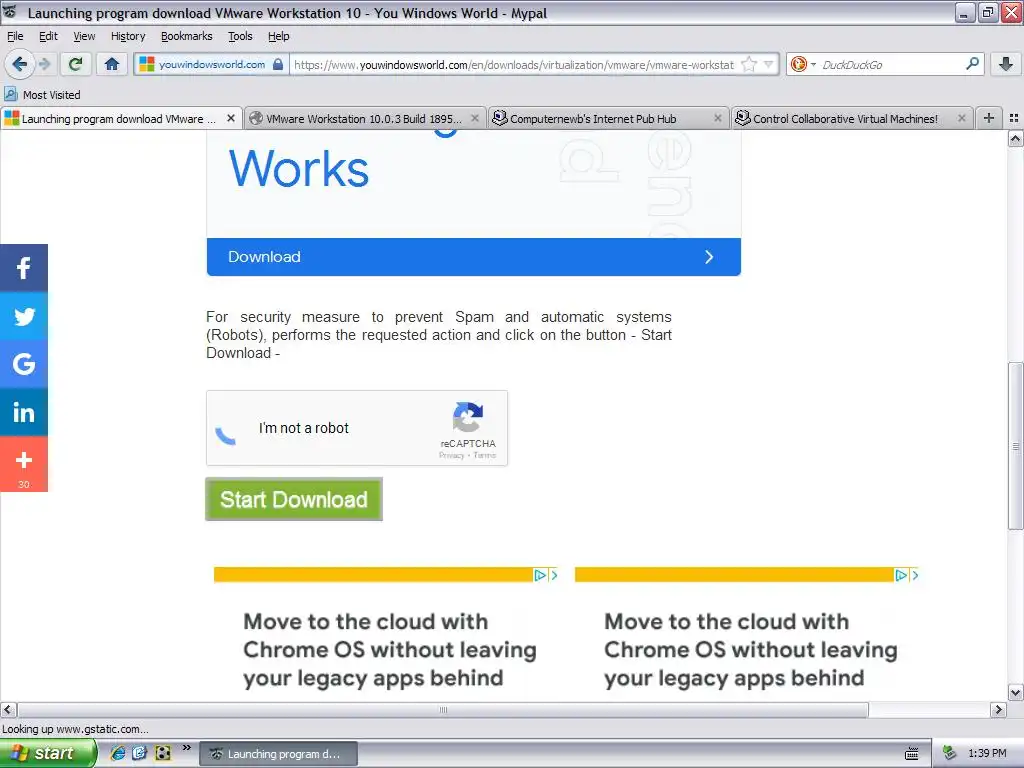Close the VMware Workstation 10.0.3 tab
The width and height of the screenshot is (1024, 768).
click(475, 118)
